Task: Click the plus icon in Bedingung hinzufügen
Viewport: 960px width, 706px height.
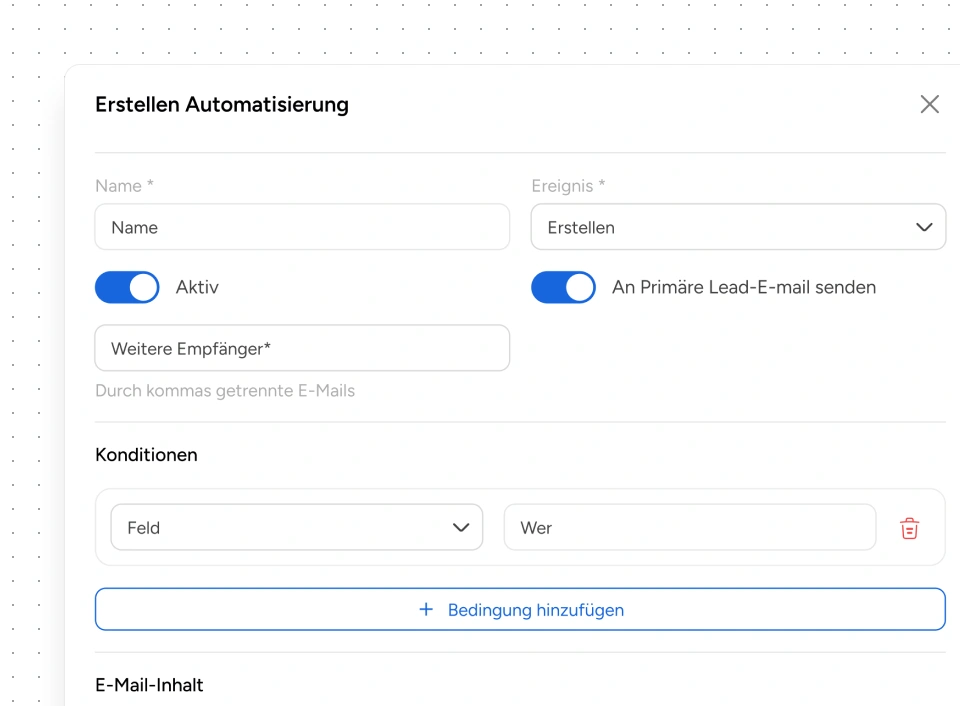Action: point(426,609)
